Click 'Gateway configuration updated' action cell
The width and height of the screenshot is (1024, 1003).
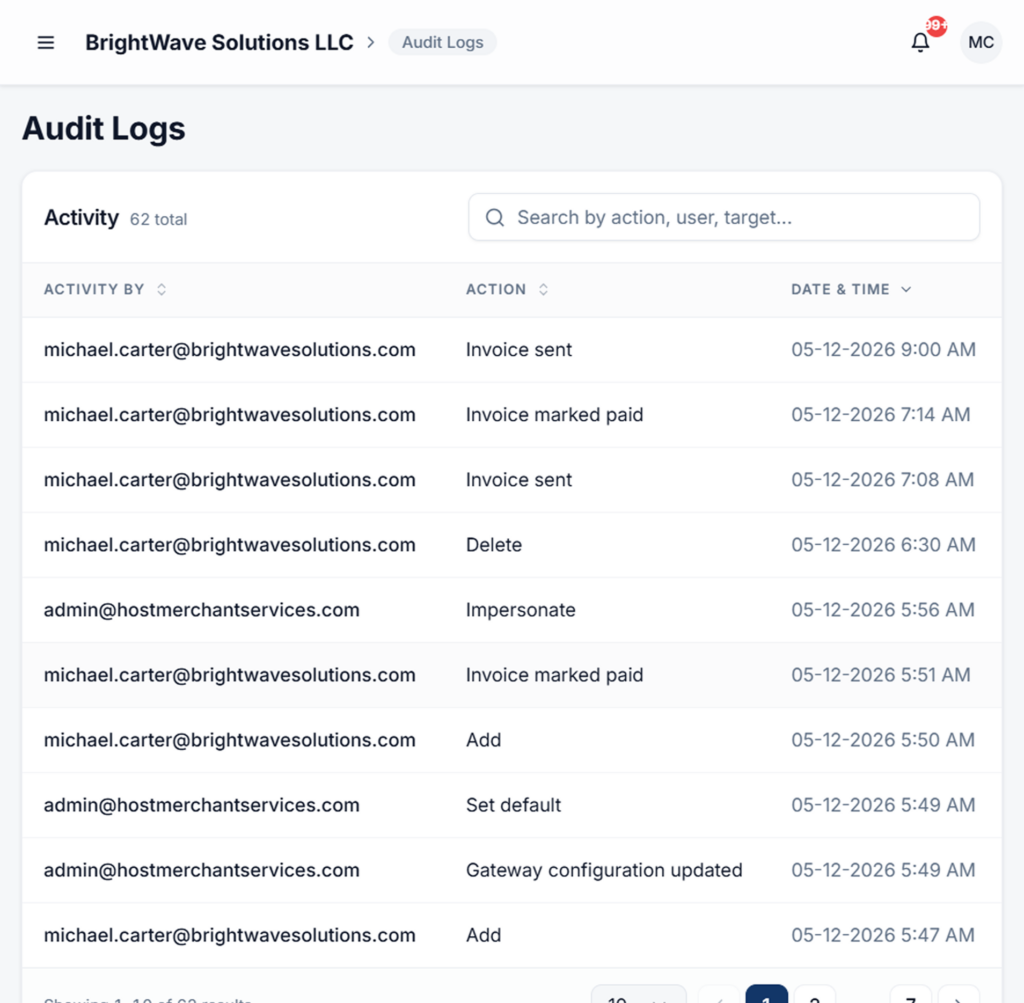coord(604,870)
